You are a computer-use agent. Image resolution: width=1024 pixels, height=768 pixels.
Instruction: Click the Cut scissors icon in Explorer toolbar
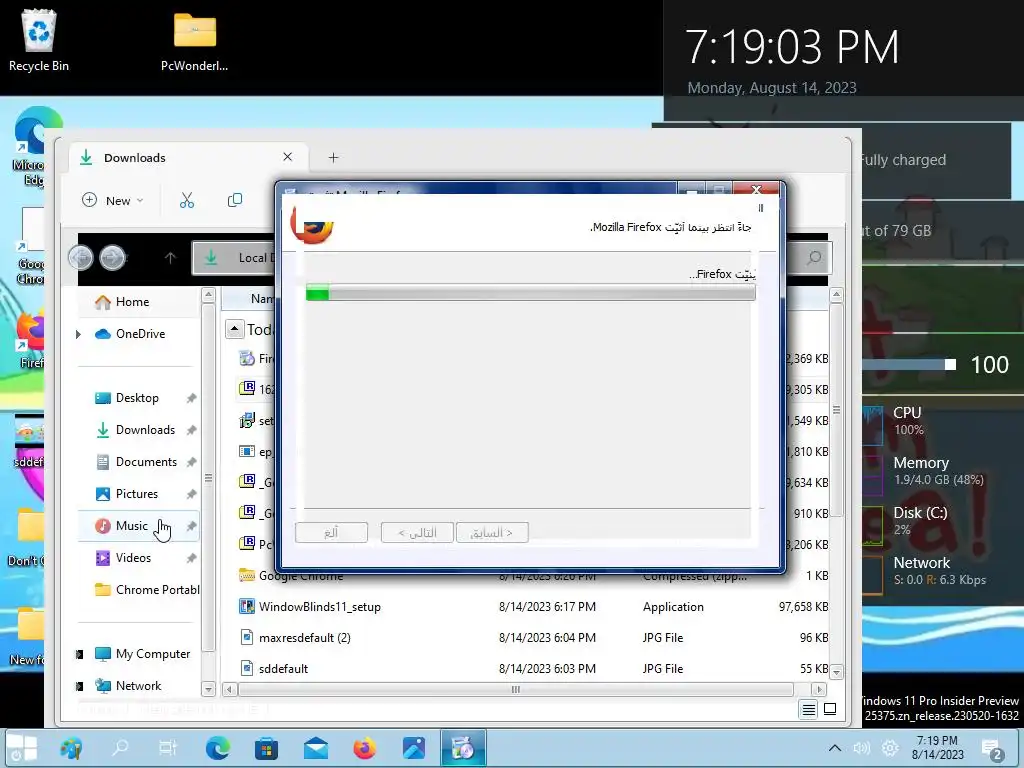[x=187, y=200]
